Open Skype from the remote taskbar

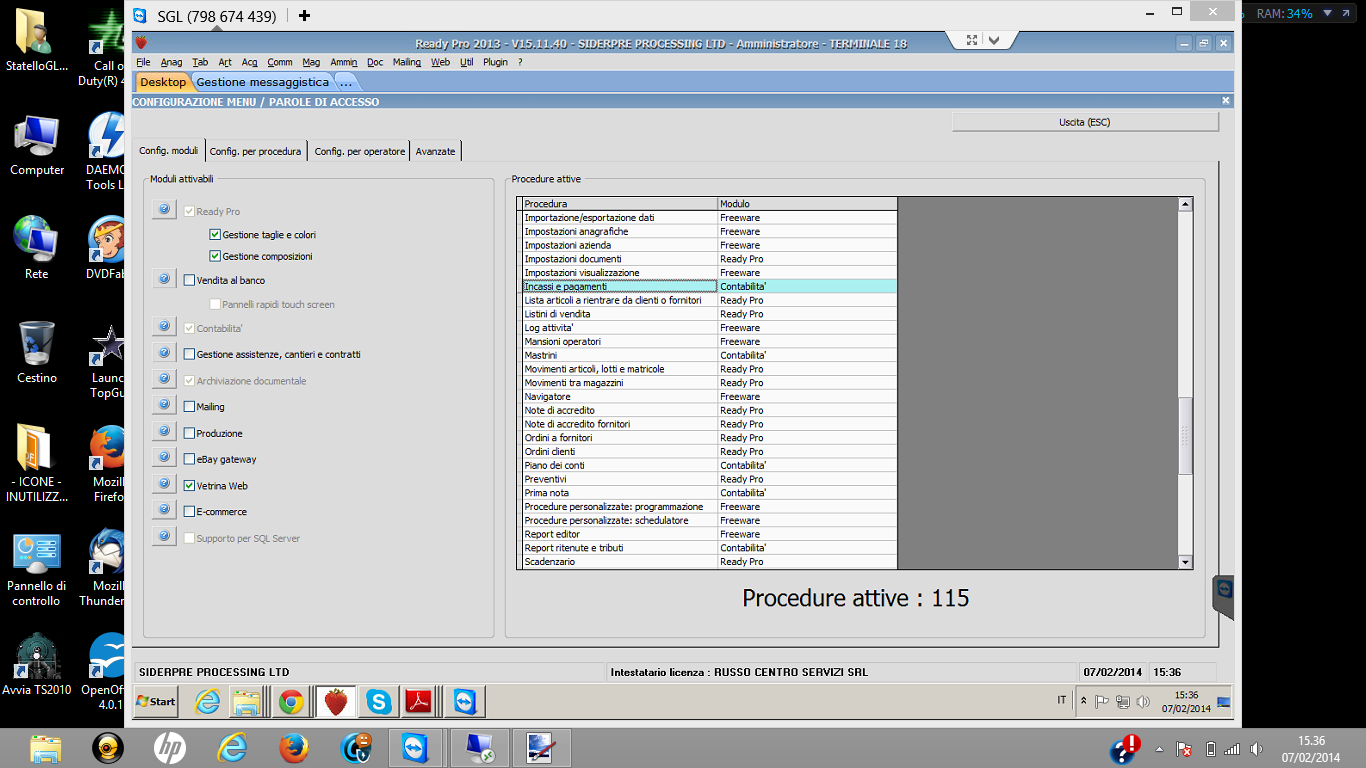pos(378,702)
